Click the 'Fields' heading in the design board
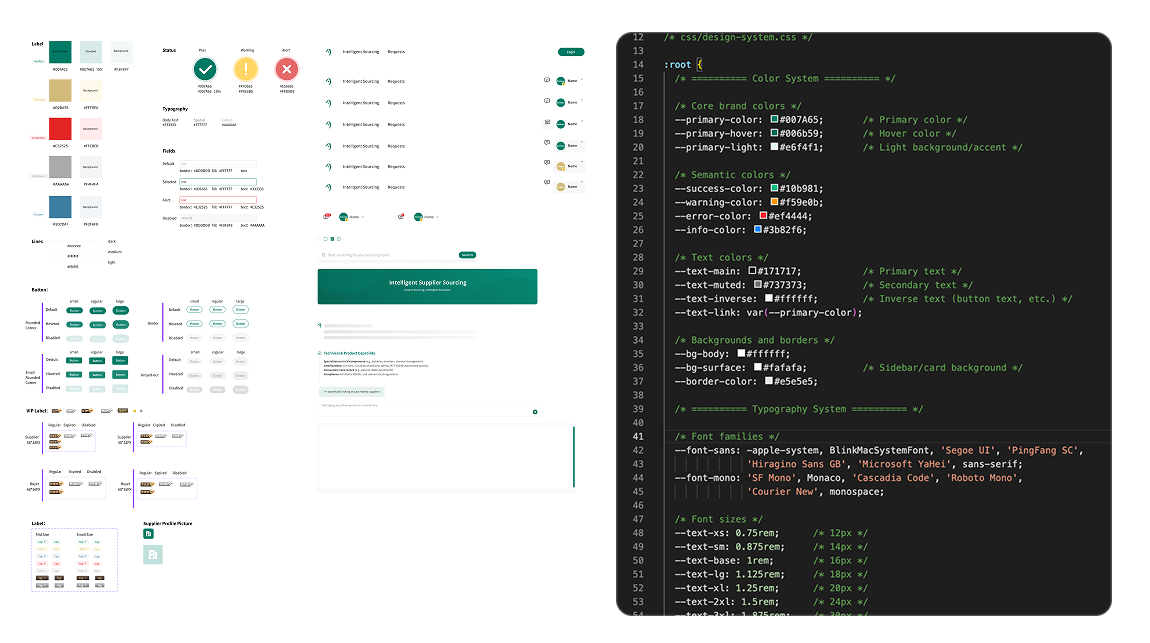 click(169, 151)
